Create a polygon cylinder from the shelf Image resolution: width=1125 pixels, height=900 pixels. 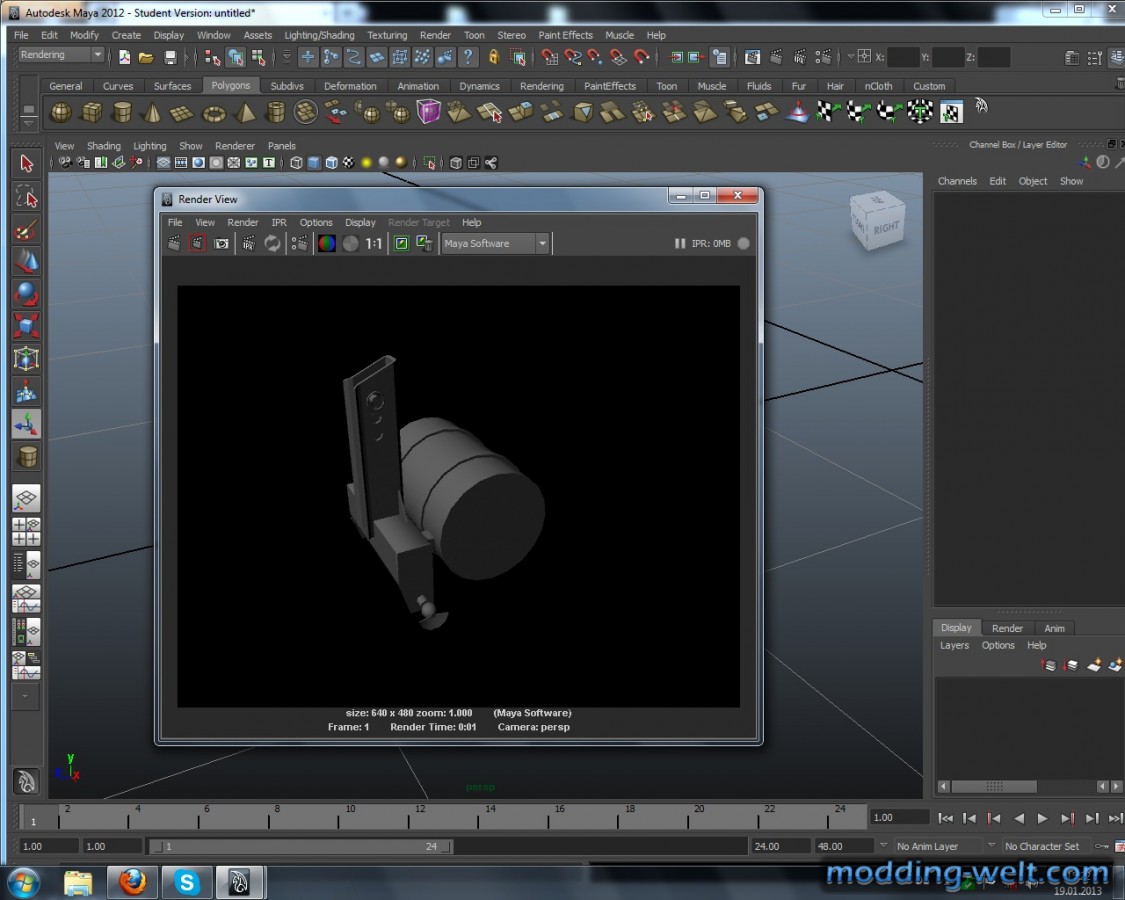point(123,113)
